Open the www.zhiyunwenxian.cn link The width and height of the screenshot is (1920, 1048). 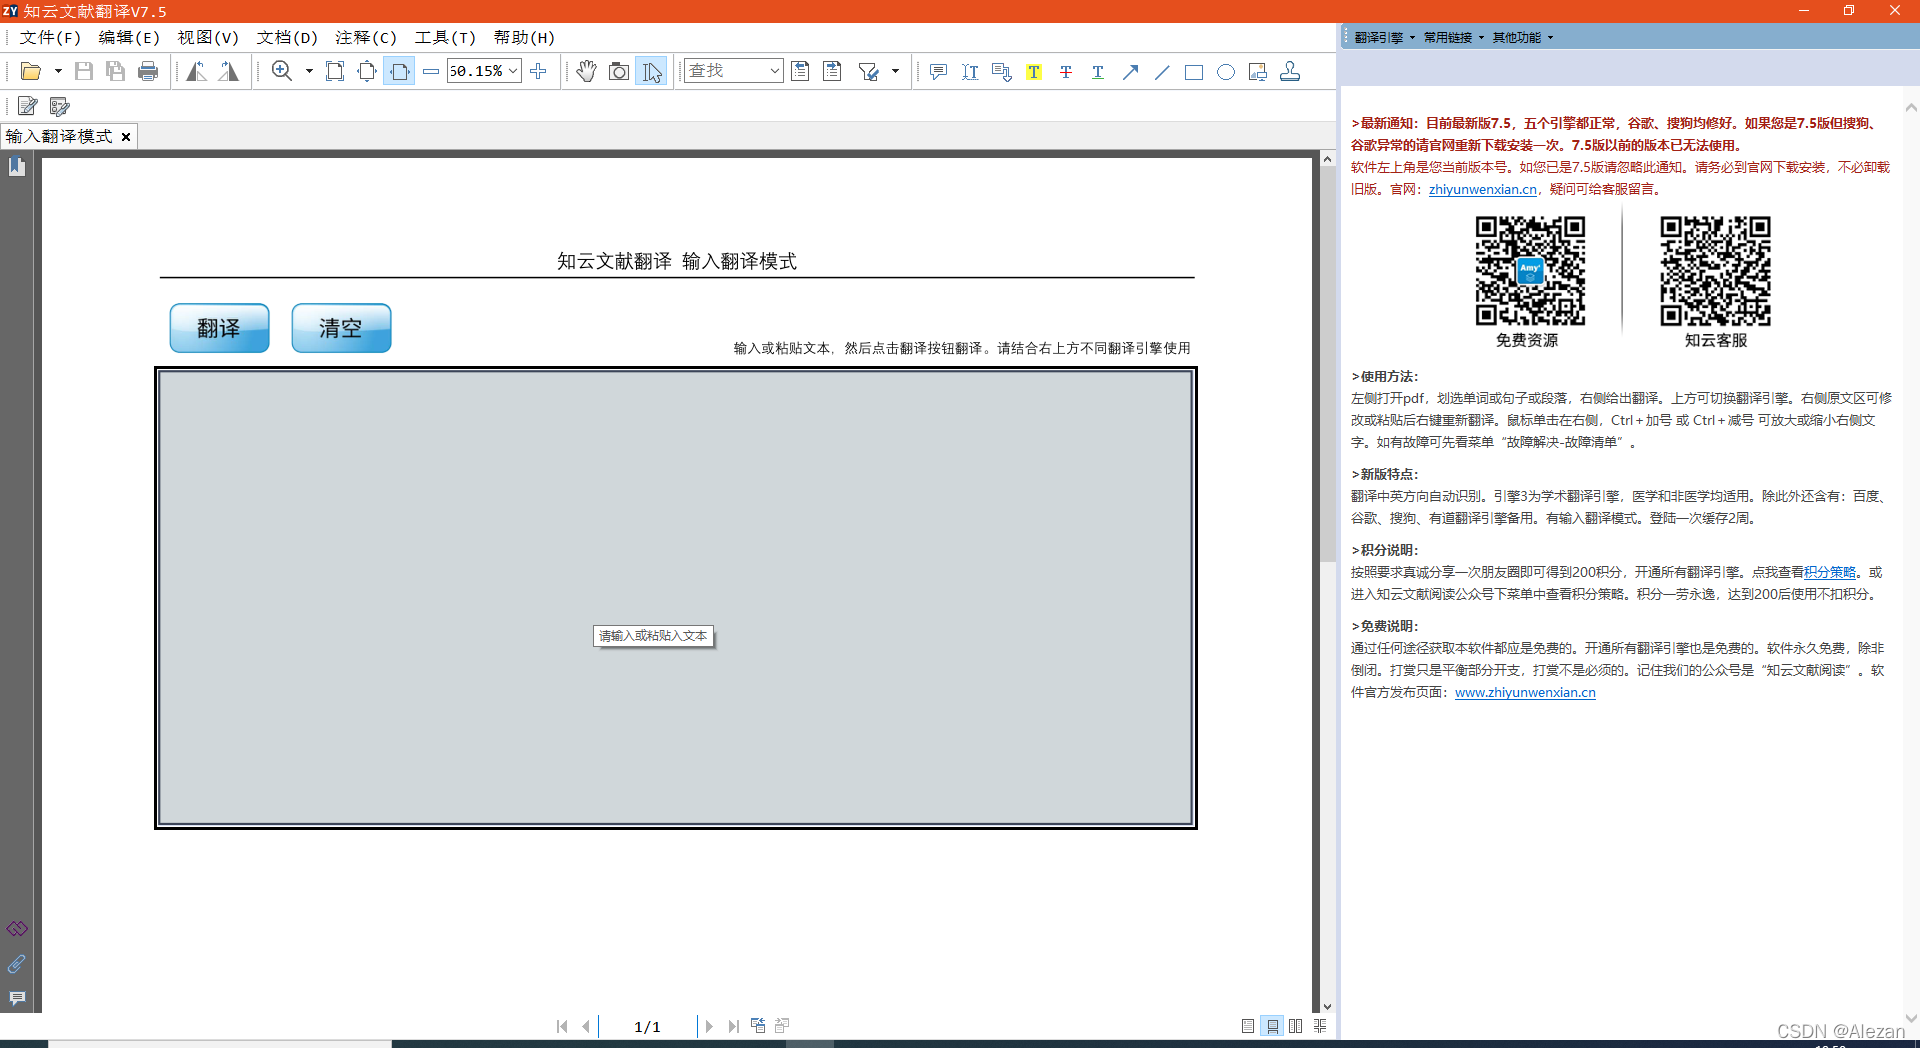pyautogui.click(x=1525, y=692)
